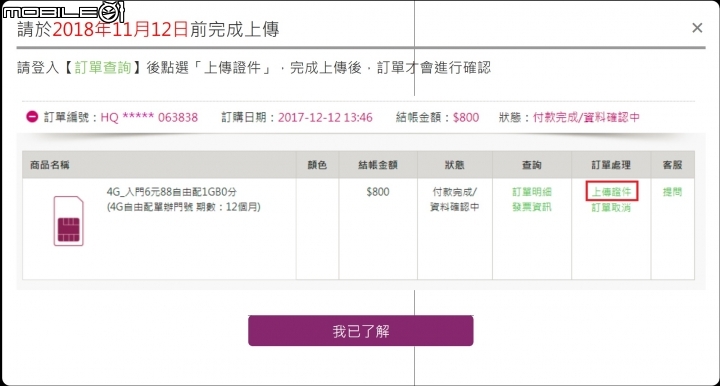
Task: Click the 商品名稱 column header
Action: [50, 165]
